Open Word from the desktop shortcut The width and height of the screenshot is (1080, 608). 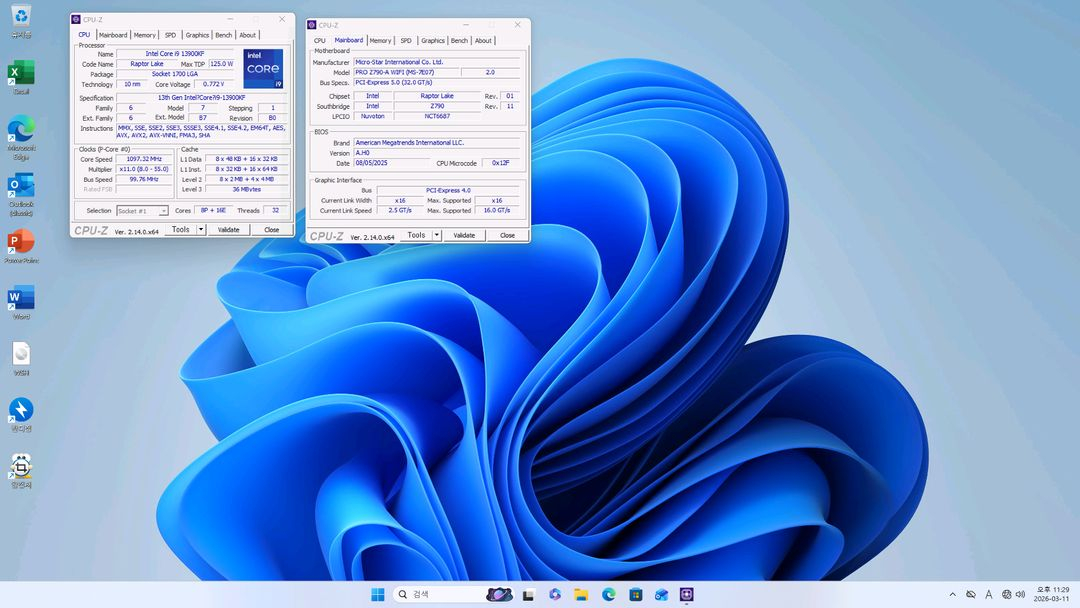point(21,296)
